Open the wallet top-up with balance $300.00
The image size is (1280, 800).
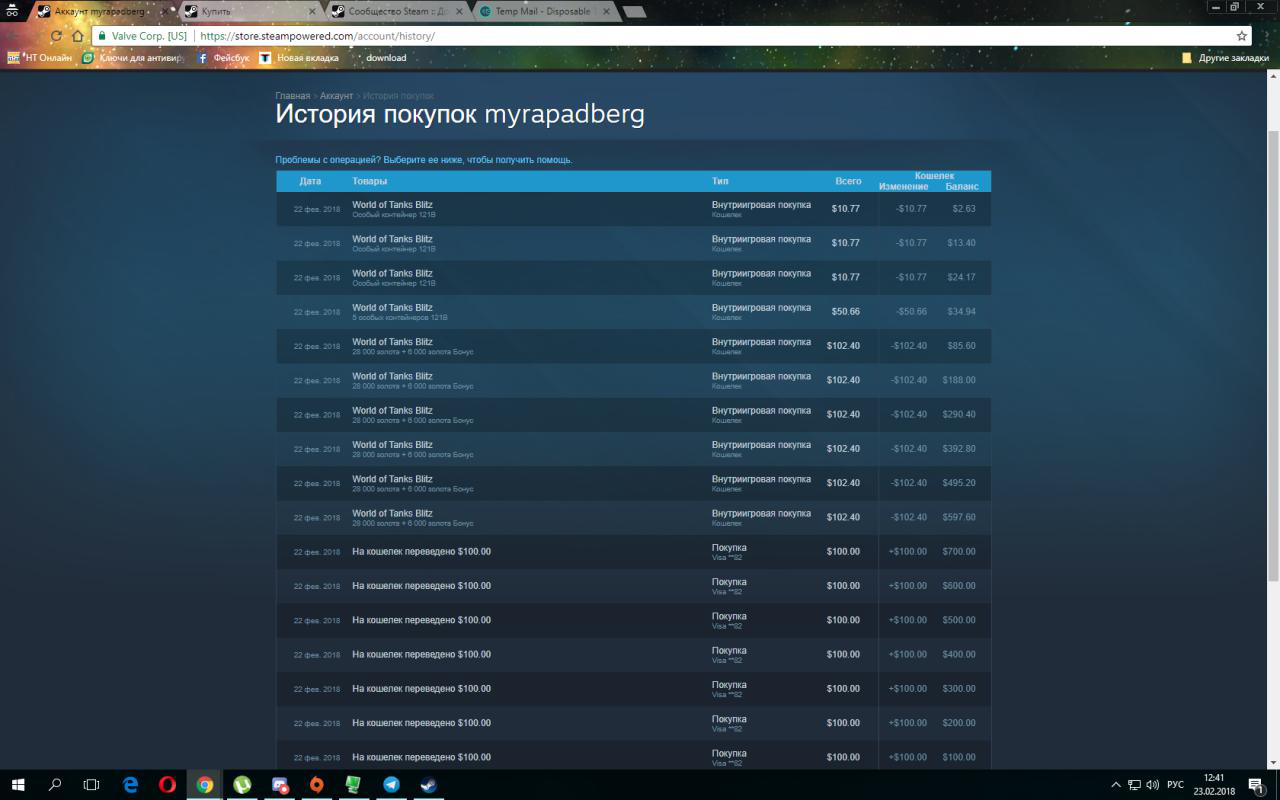coord(634,689)
